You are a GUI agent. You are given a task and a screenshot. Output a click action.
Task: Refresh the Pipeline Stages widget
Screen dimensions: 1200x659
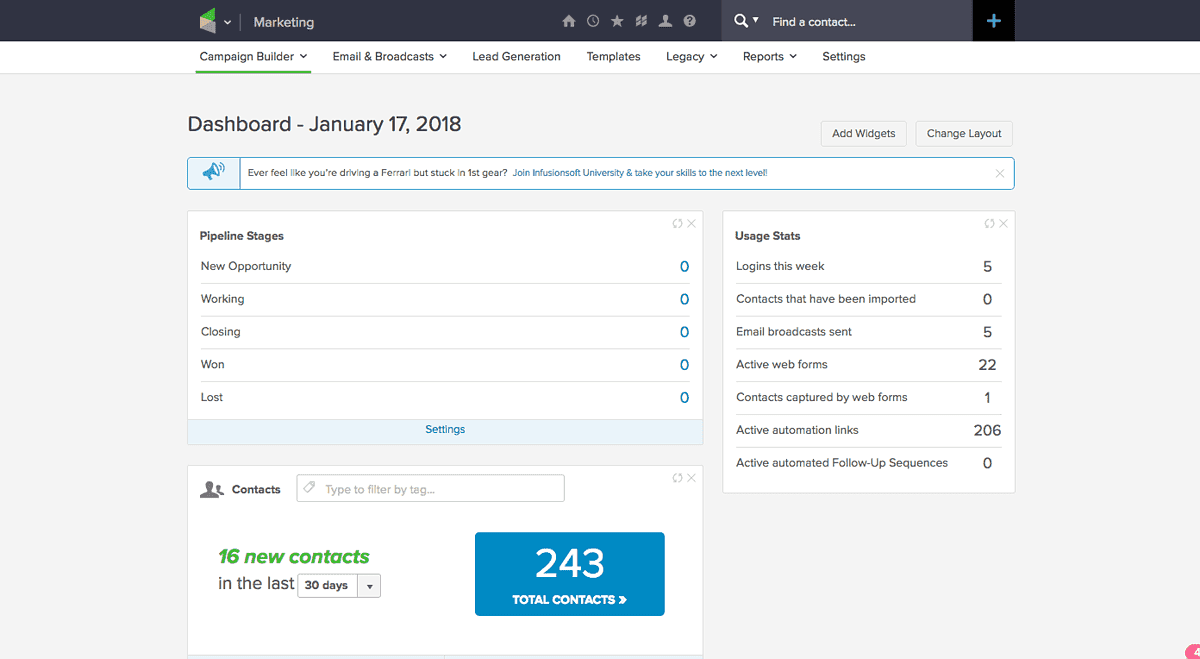pos(677,224)
